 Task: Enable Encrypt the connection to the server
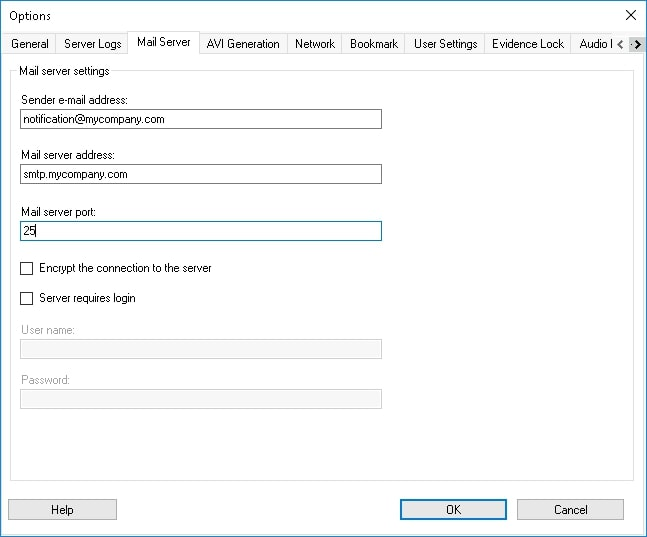click(27, 269)
